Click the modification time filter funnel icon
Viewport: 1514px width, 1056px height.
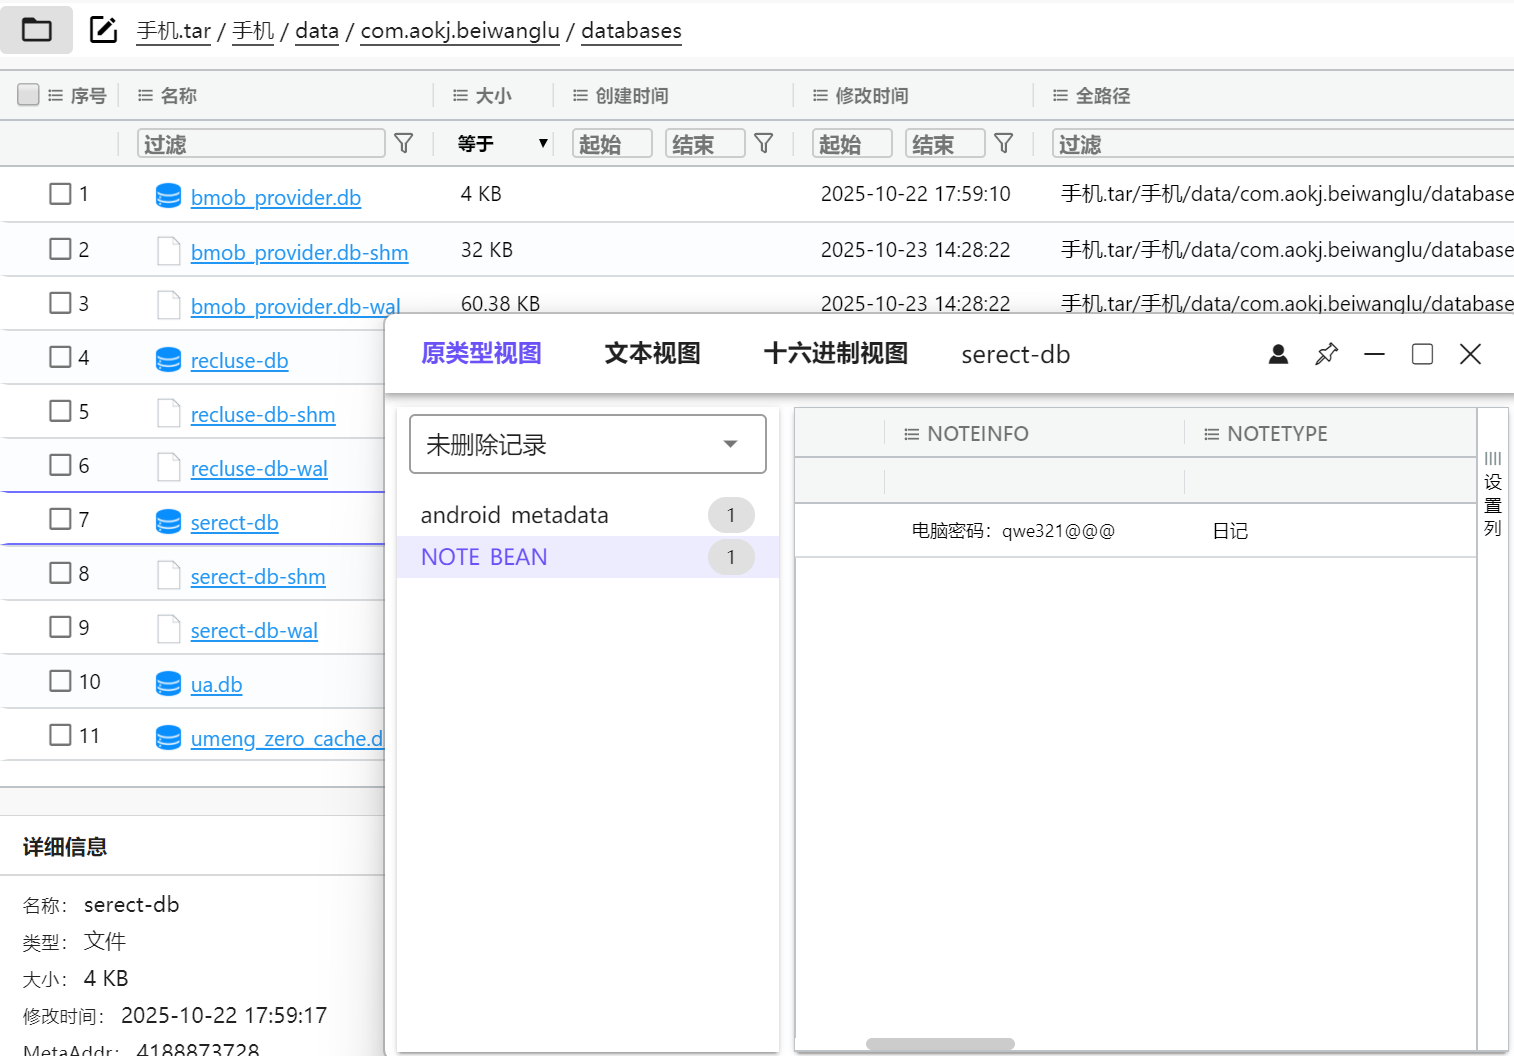point(1004,143)
